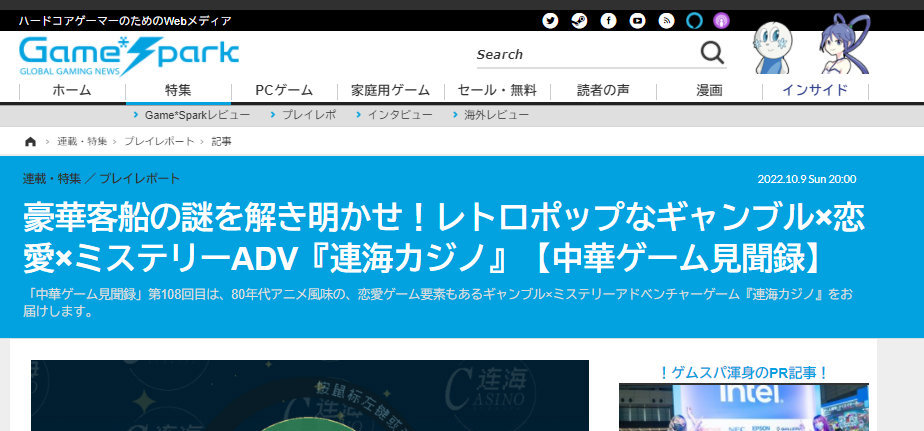The height and width of the screenshot is (431, 924).
Task: Open the セール・無料 menu tab
Action: (497, 91)
